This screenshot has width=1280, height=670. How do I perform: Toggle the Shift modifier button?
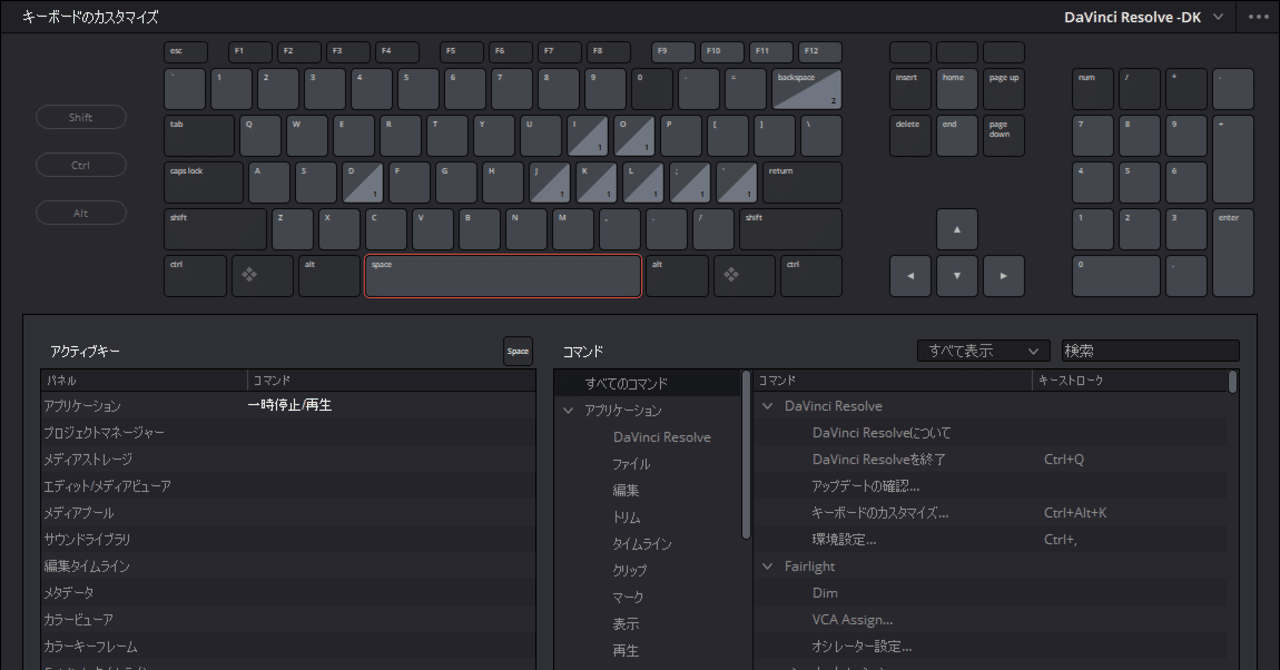click(81, 117)
